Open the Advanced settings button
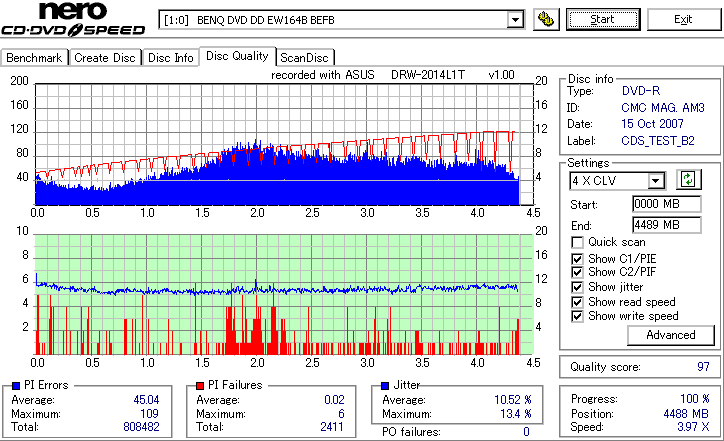The width and height of the screenshot is (724, 441). tap(671, 335)
